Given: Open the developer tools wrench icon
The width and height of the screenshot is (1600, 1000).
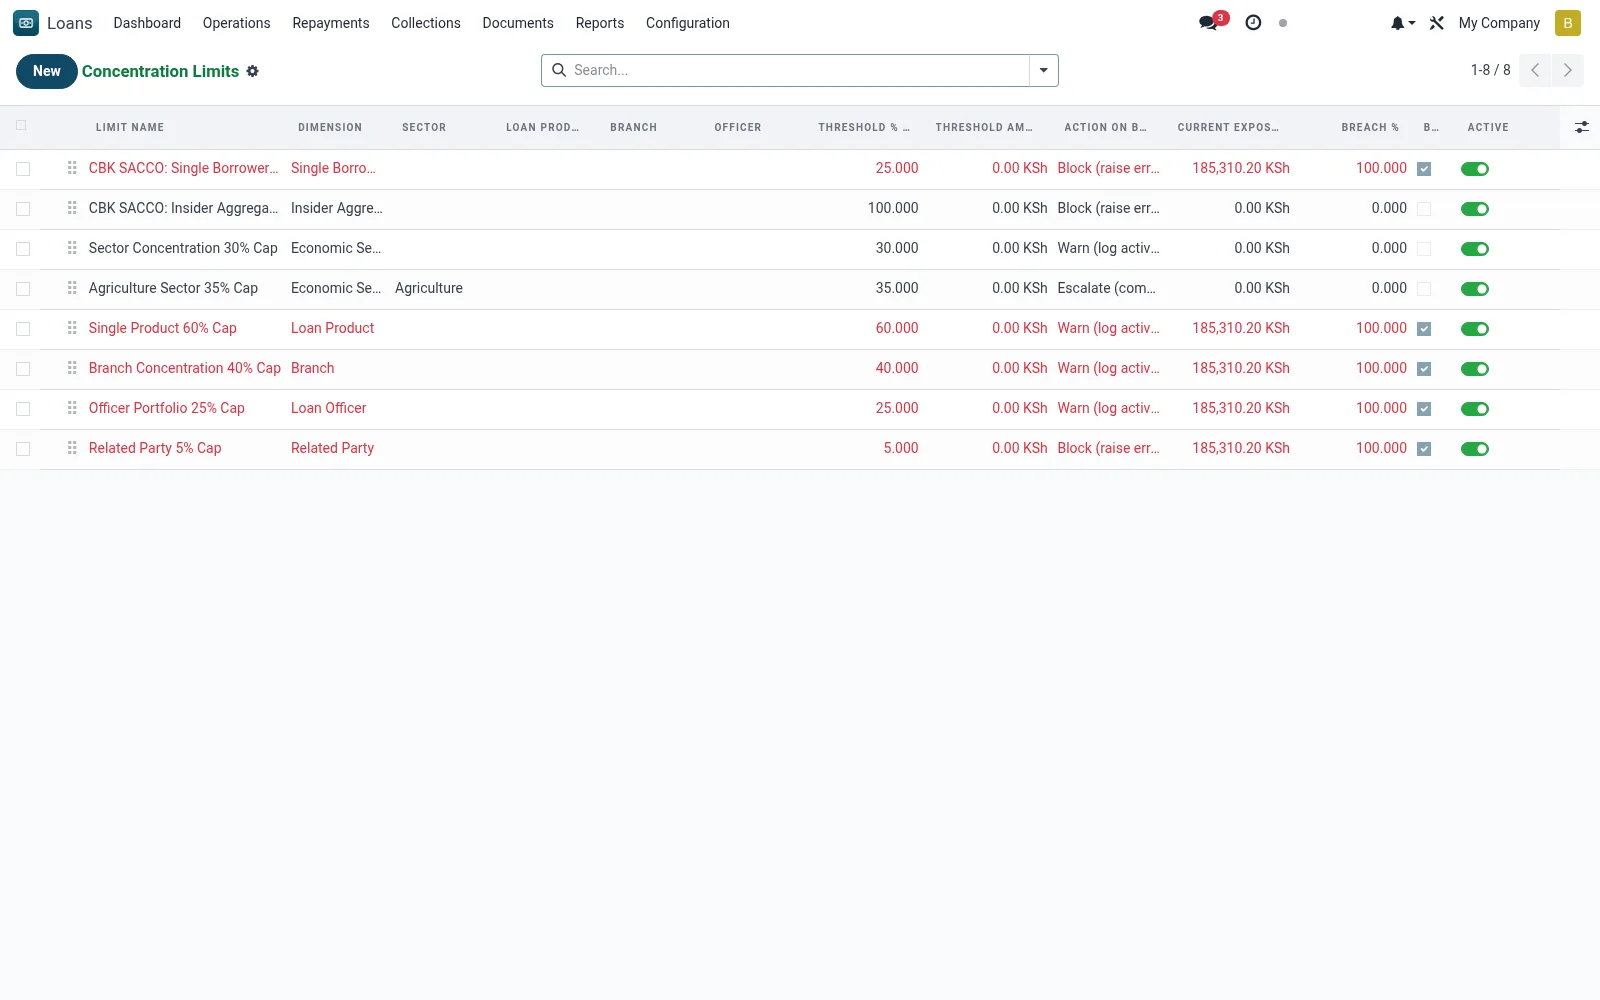Looking at the screenshot, I should coord(1437,23).
